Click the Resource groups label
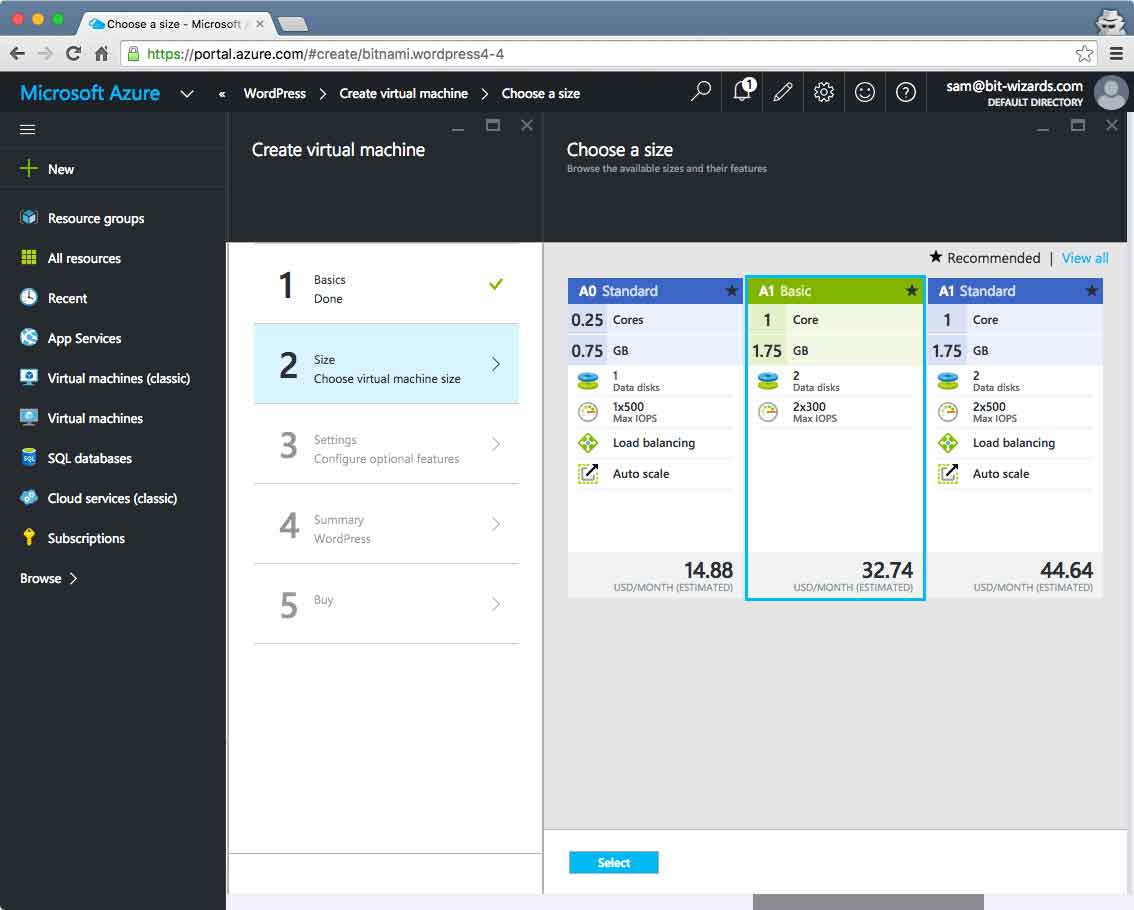Image resolution: width=1134 pixels, height=910 pixels. point(96,218)
